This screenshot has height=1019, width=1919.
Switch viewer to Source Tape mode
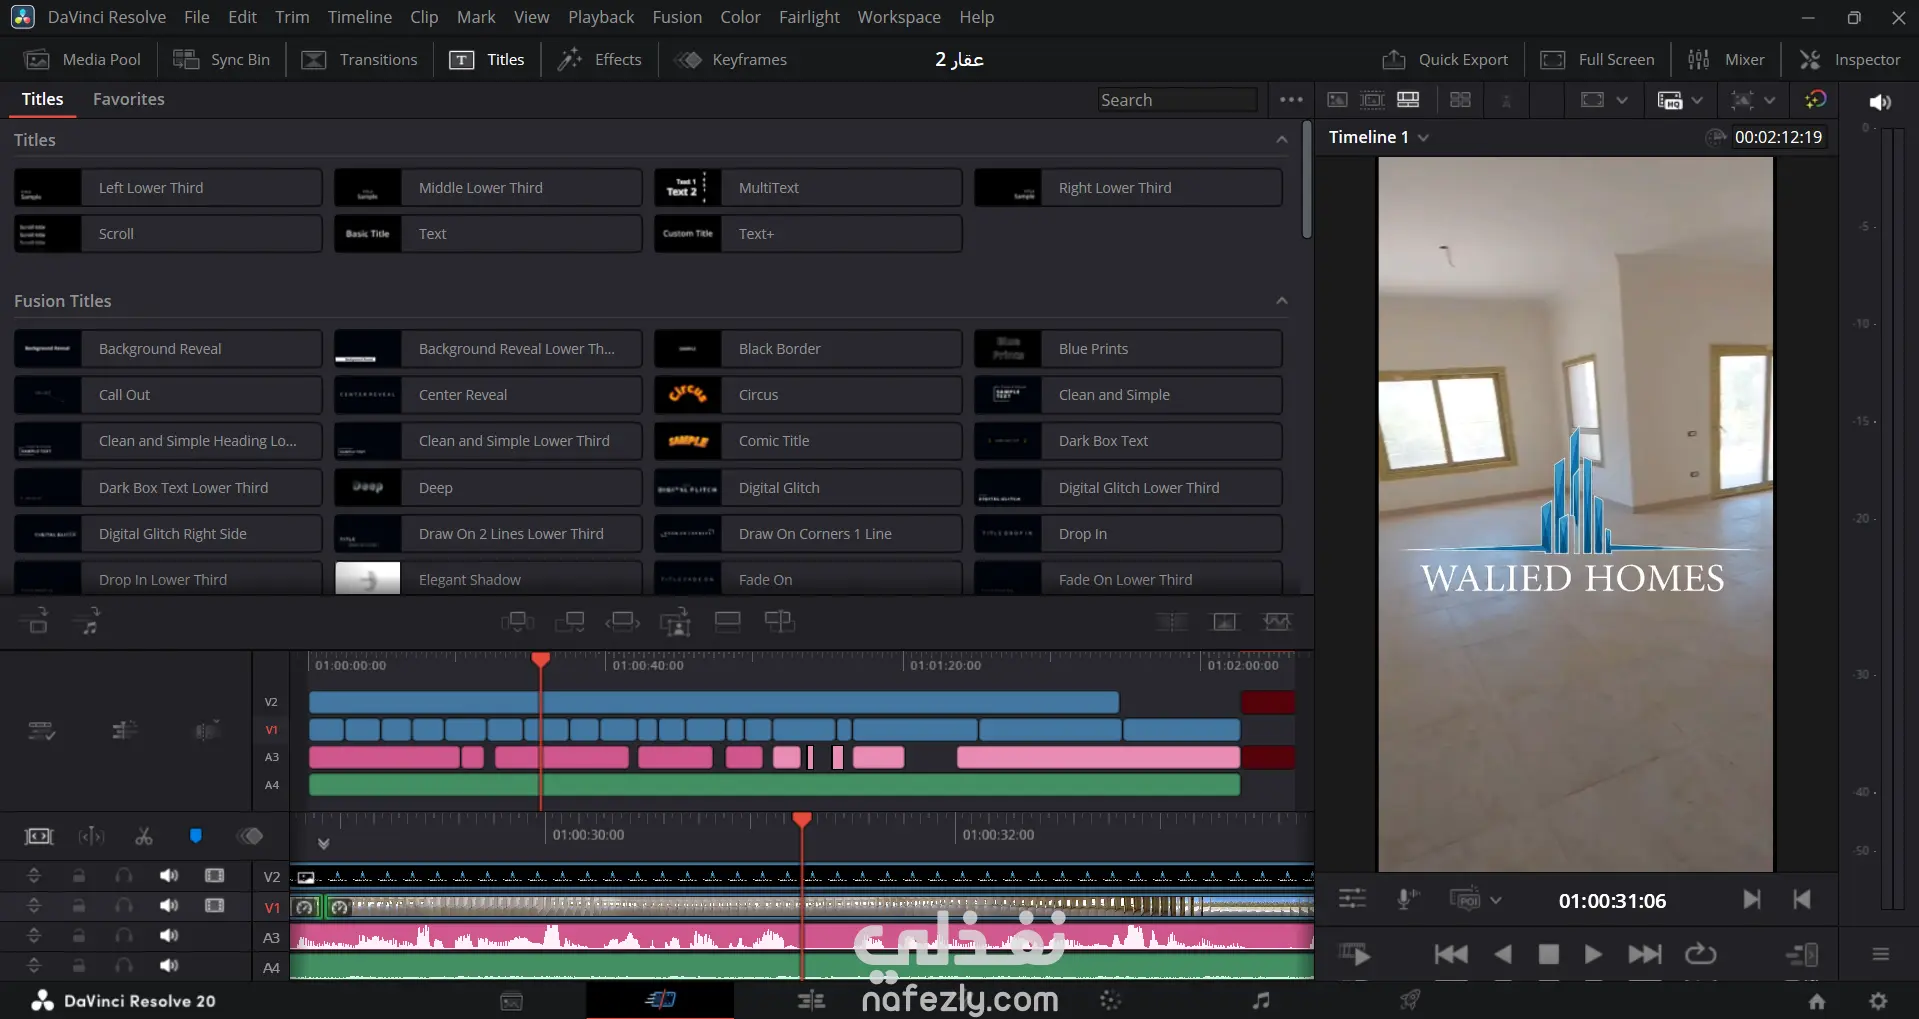click(1373, 100)
